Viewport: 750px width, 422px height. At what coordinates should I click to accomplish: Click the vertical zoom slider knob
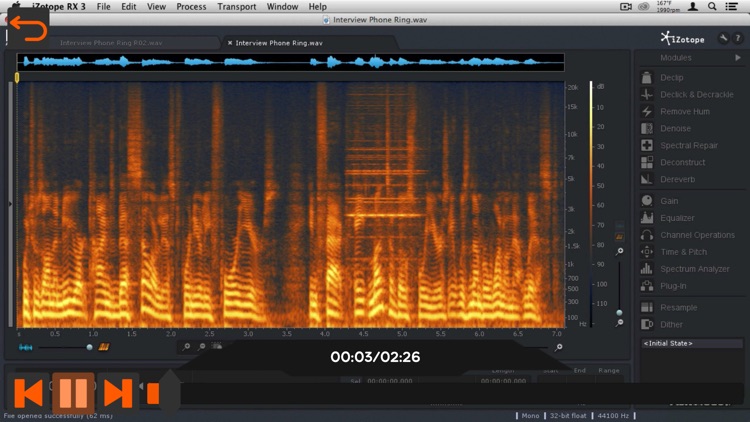(619, 312)
